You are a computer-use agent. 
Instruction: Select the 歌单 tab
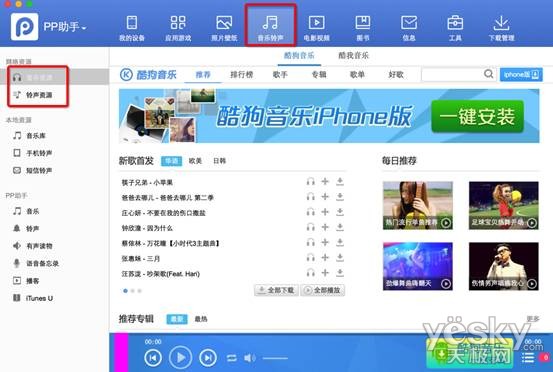[x=357, y=75]
